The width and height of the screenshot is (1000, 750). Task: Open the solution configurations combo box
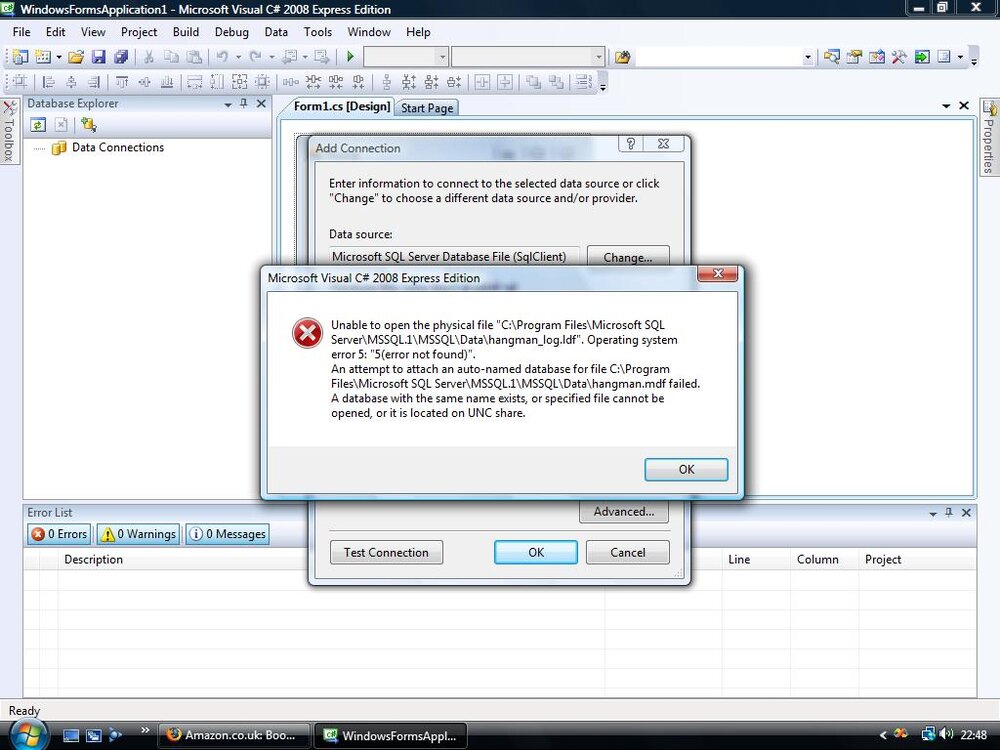pyautogui.click(x=406, y=57)
